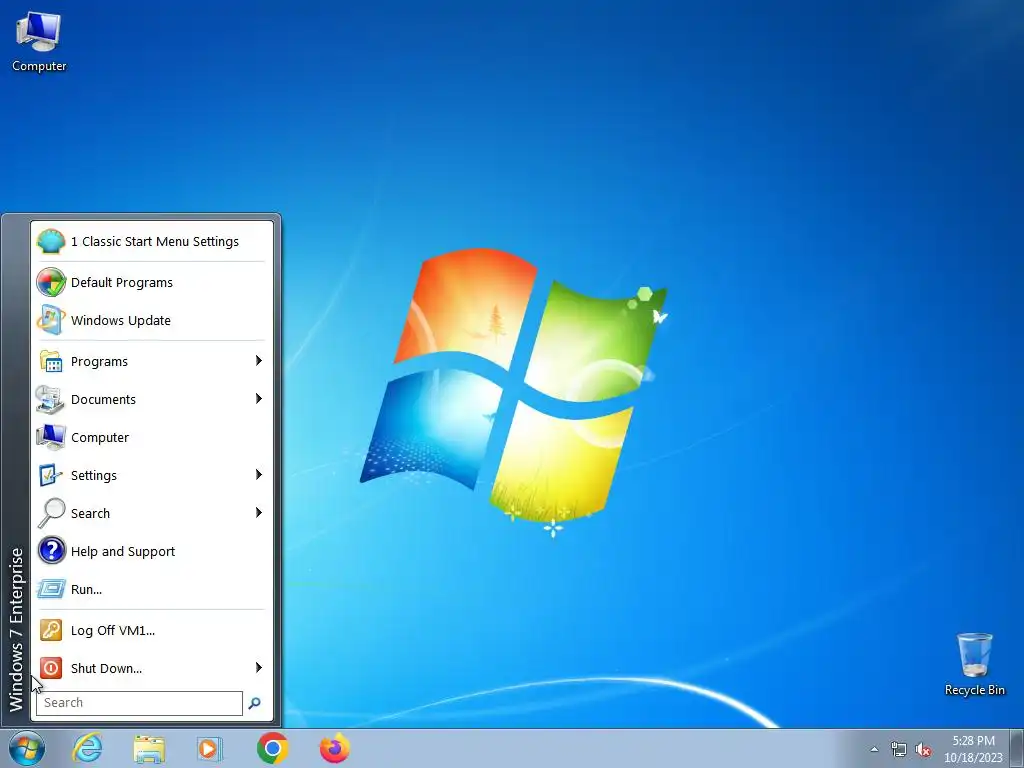Launch Google Chrome from the taskbar
Screen dimensions: 1024x768
(x=272, y=748)
